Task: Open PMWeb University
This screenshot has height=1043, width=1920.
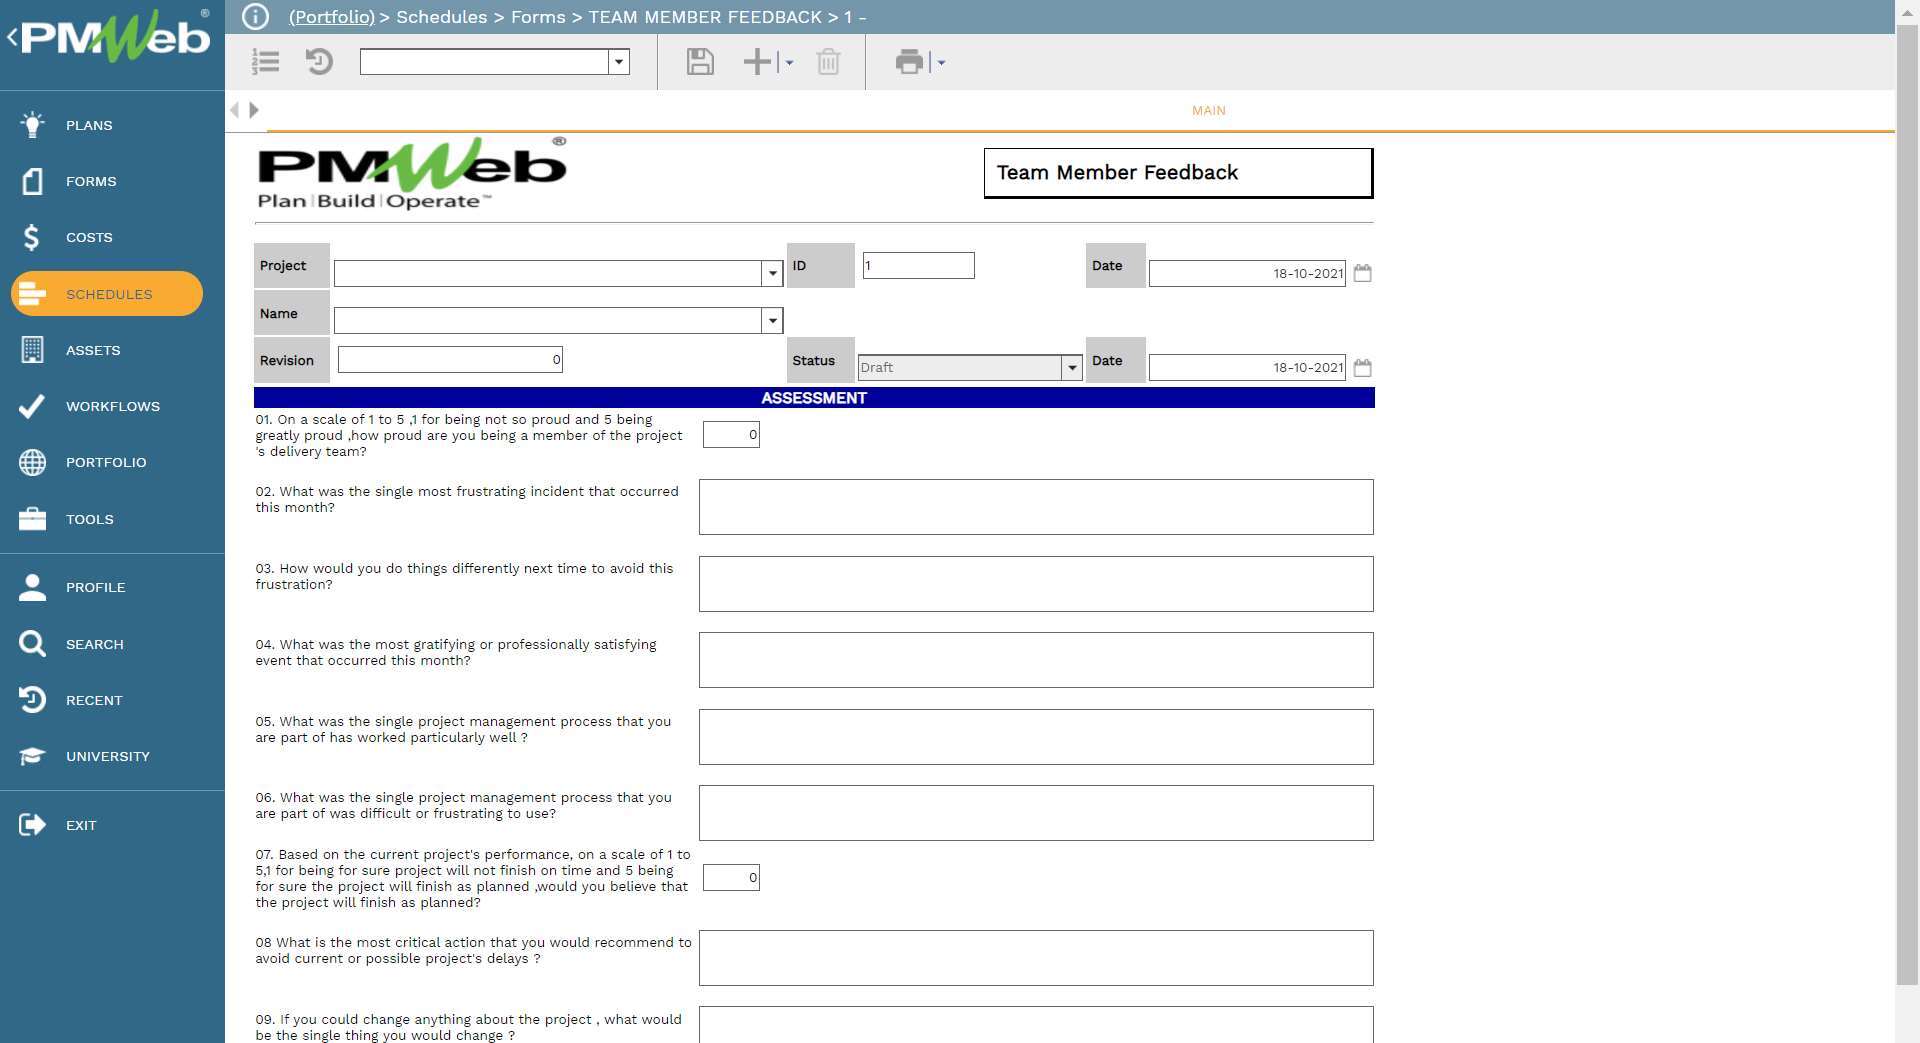Action: point(107,756)
